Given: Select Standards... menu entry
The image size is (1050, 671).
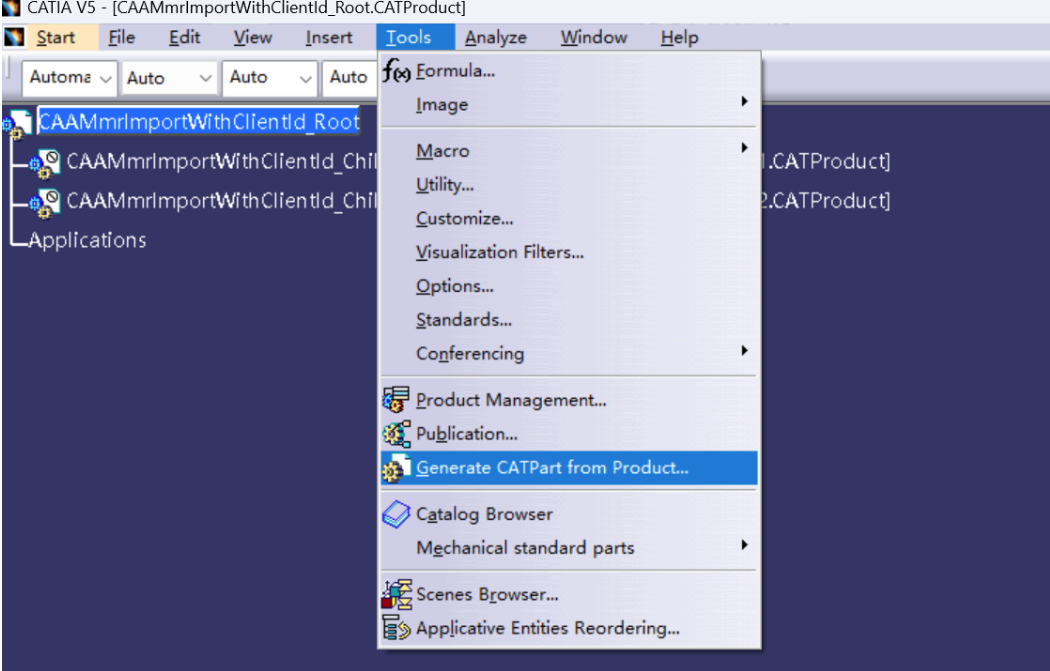Looking at the screenshot, I should click(569, 319).
